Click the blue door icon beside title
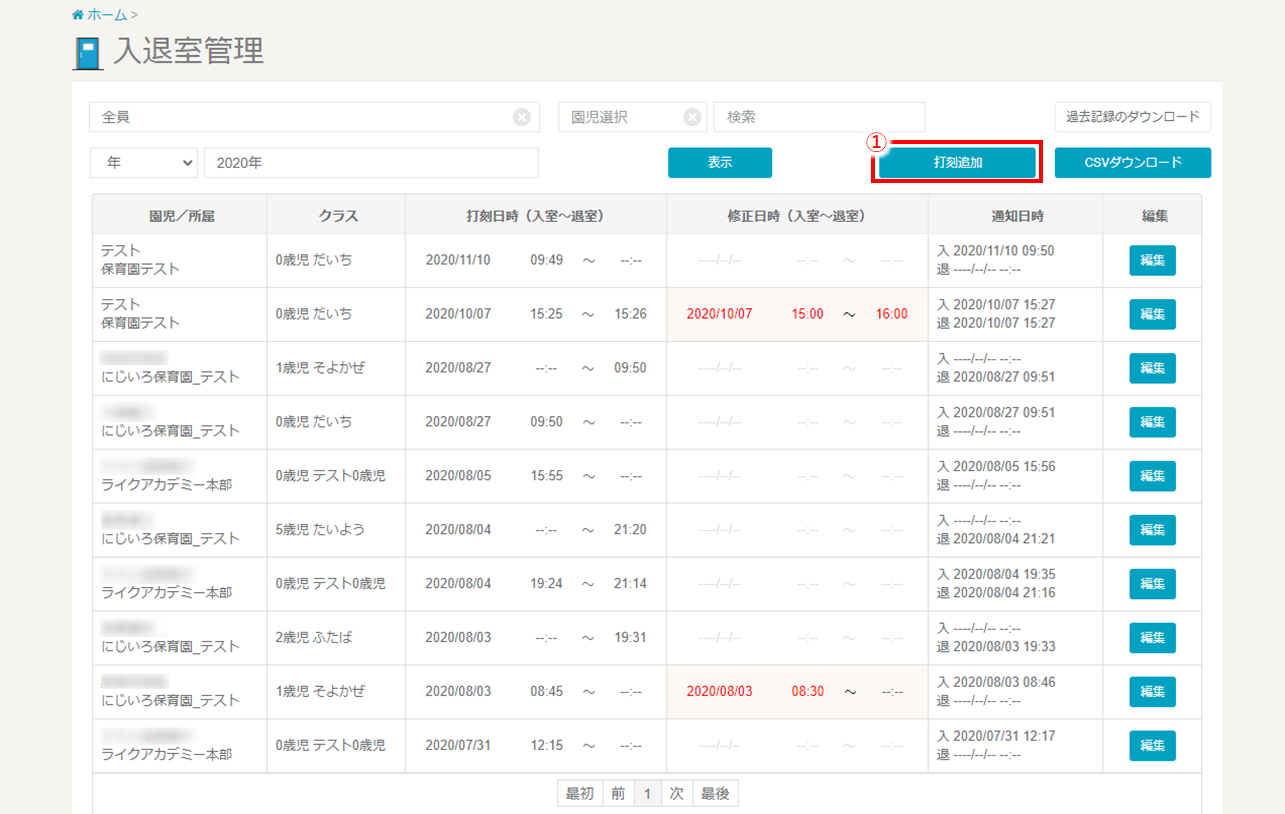The image size is (1285, 814). [89, 53]
